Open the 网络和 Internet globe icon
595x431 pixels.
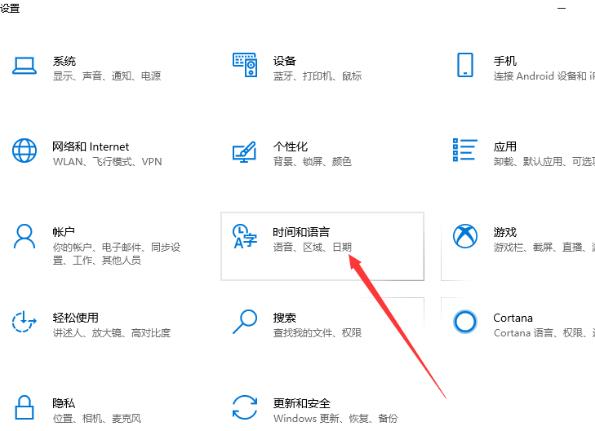tap(24, 151)
